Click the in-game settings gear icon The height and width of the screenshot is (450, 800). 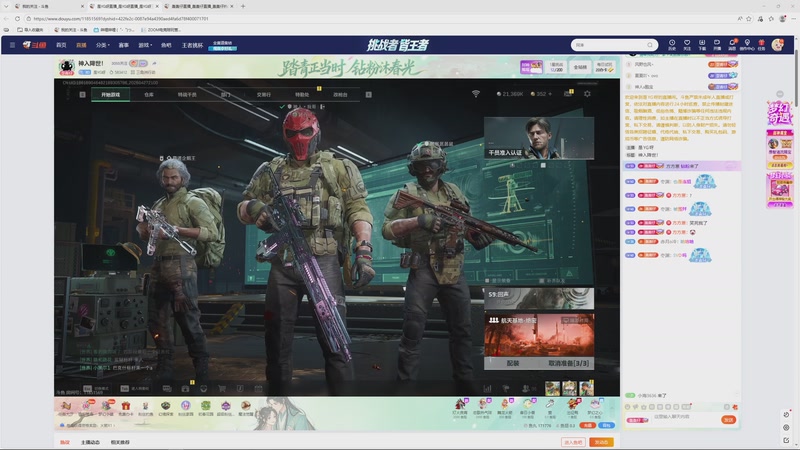pos(587,94)
